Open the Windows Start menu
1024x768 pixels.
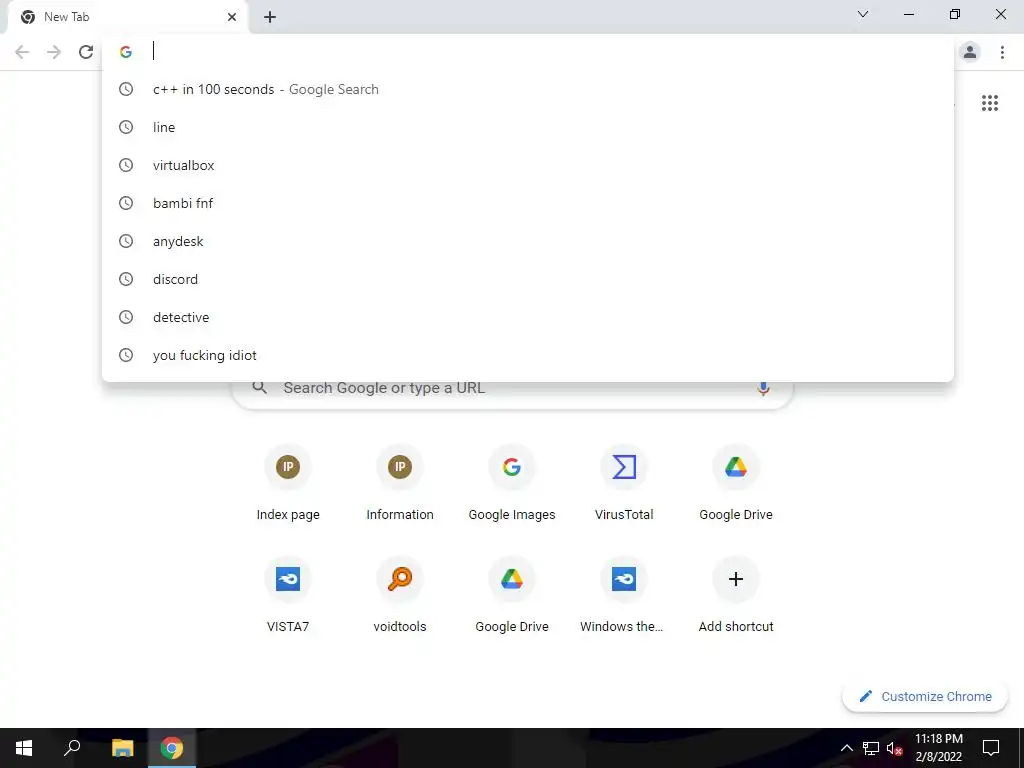[x=24, y=748]
